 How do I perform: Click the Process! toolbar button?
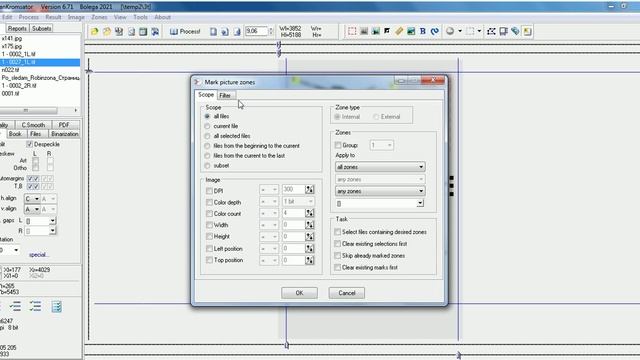185,31
